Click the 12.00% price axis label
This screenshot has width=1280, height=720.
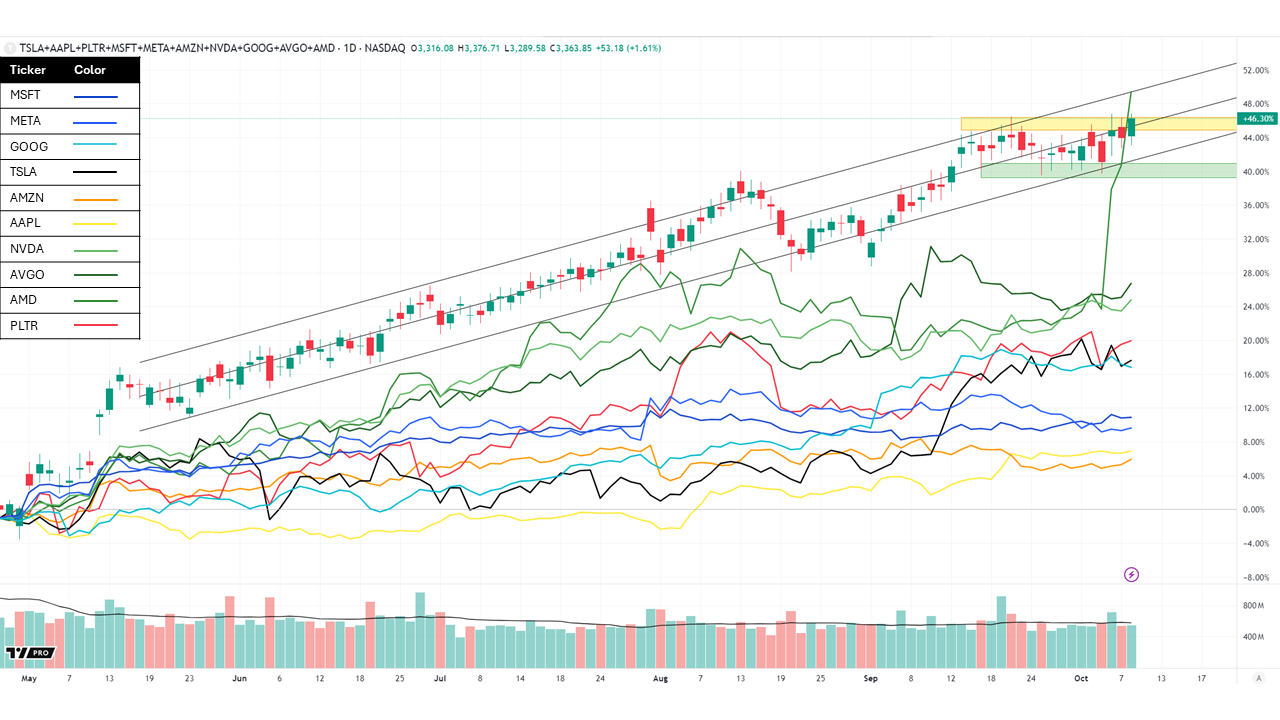(x=1256, y=409)
